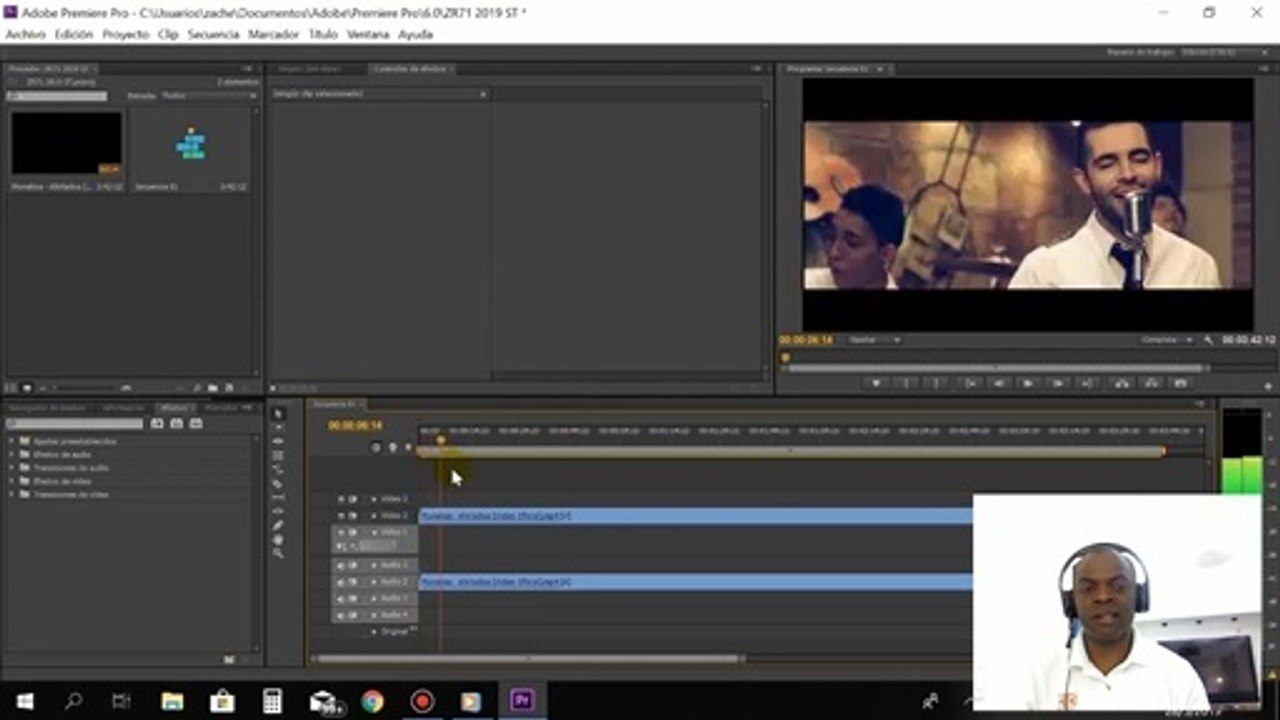Open the Marcador menu

(x=273, y=34)
